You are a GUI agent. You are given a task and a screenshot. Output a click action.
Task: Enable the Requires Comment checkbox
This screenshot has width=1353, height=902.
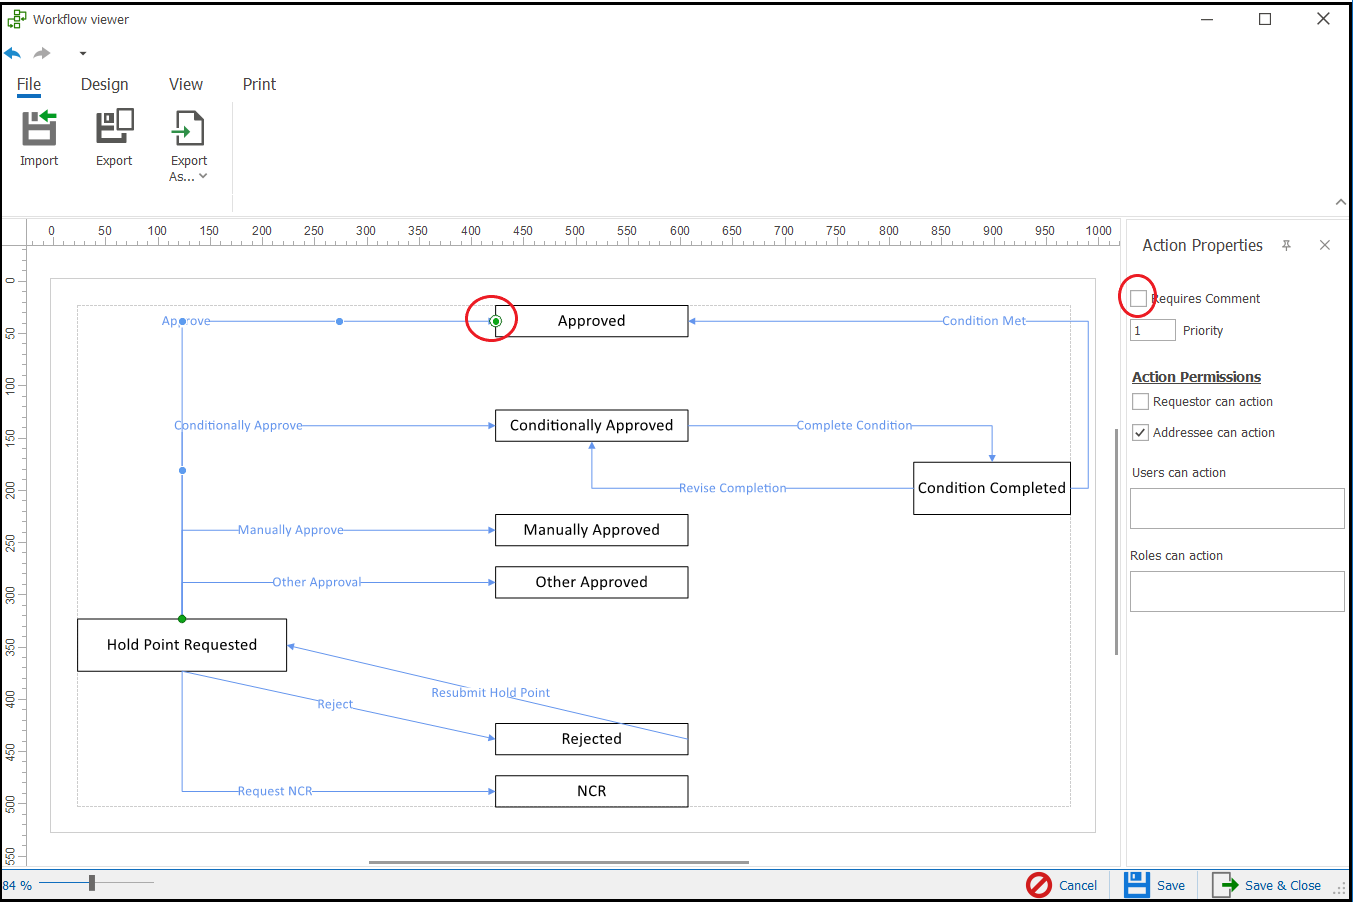click(x=1138, y=298)
